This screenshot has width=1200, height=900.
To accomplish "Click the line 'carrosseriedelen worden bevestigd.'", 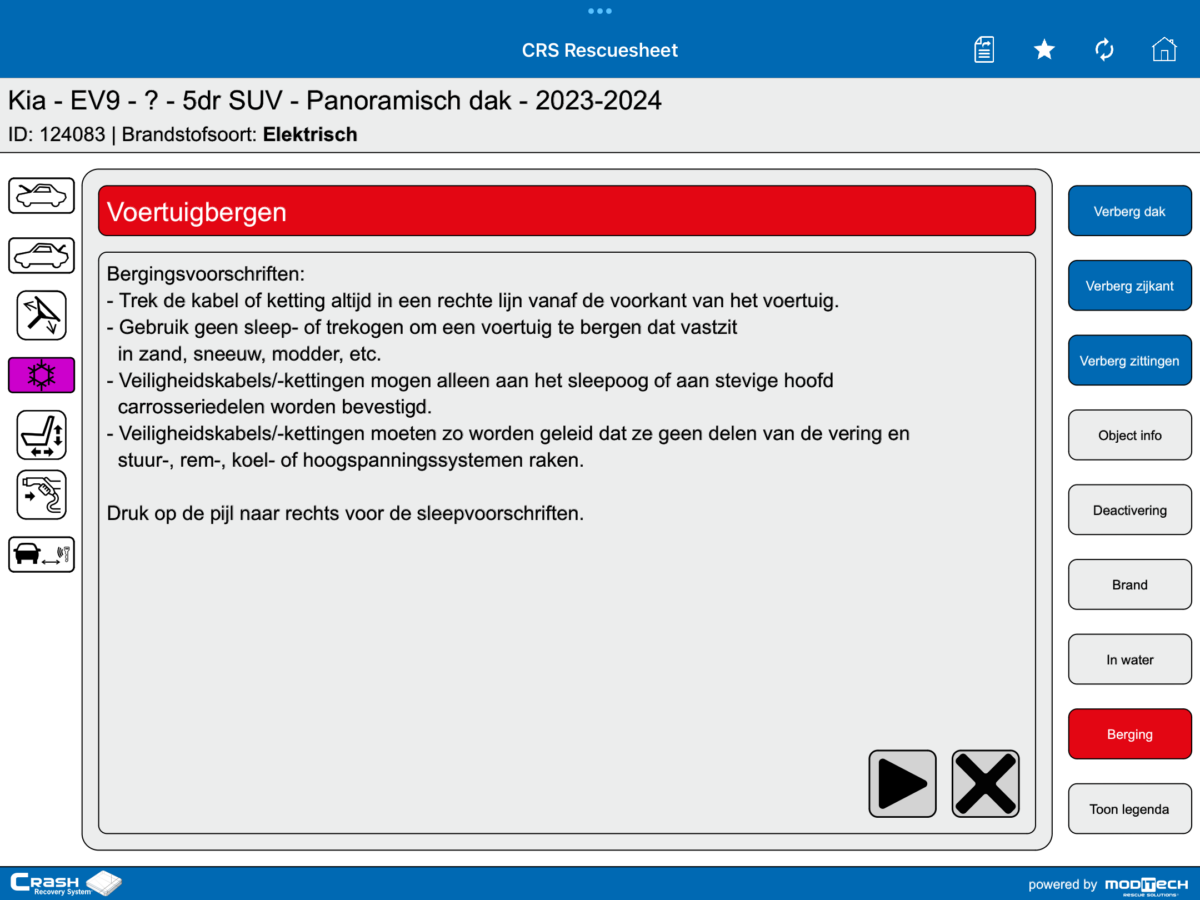I will point(274,408).
